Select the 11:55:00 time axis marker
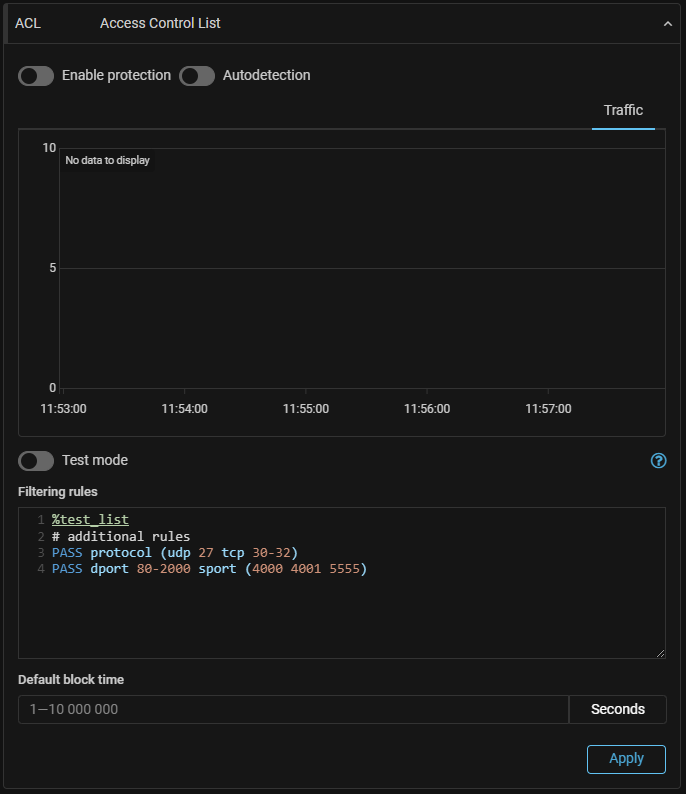 pyautogui.click(x=305, y=409)
